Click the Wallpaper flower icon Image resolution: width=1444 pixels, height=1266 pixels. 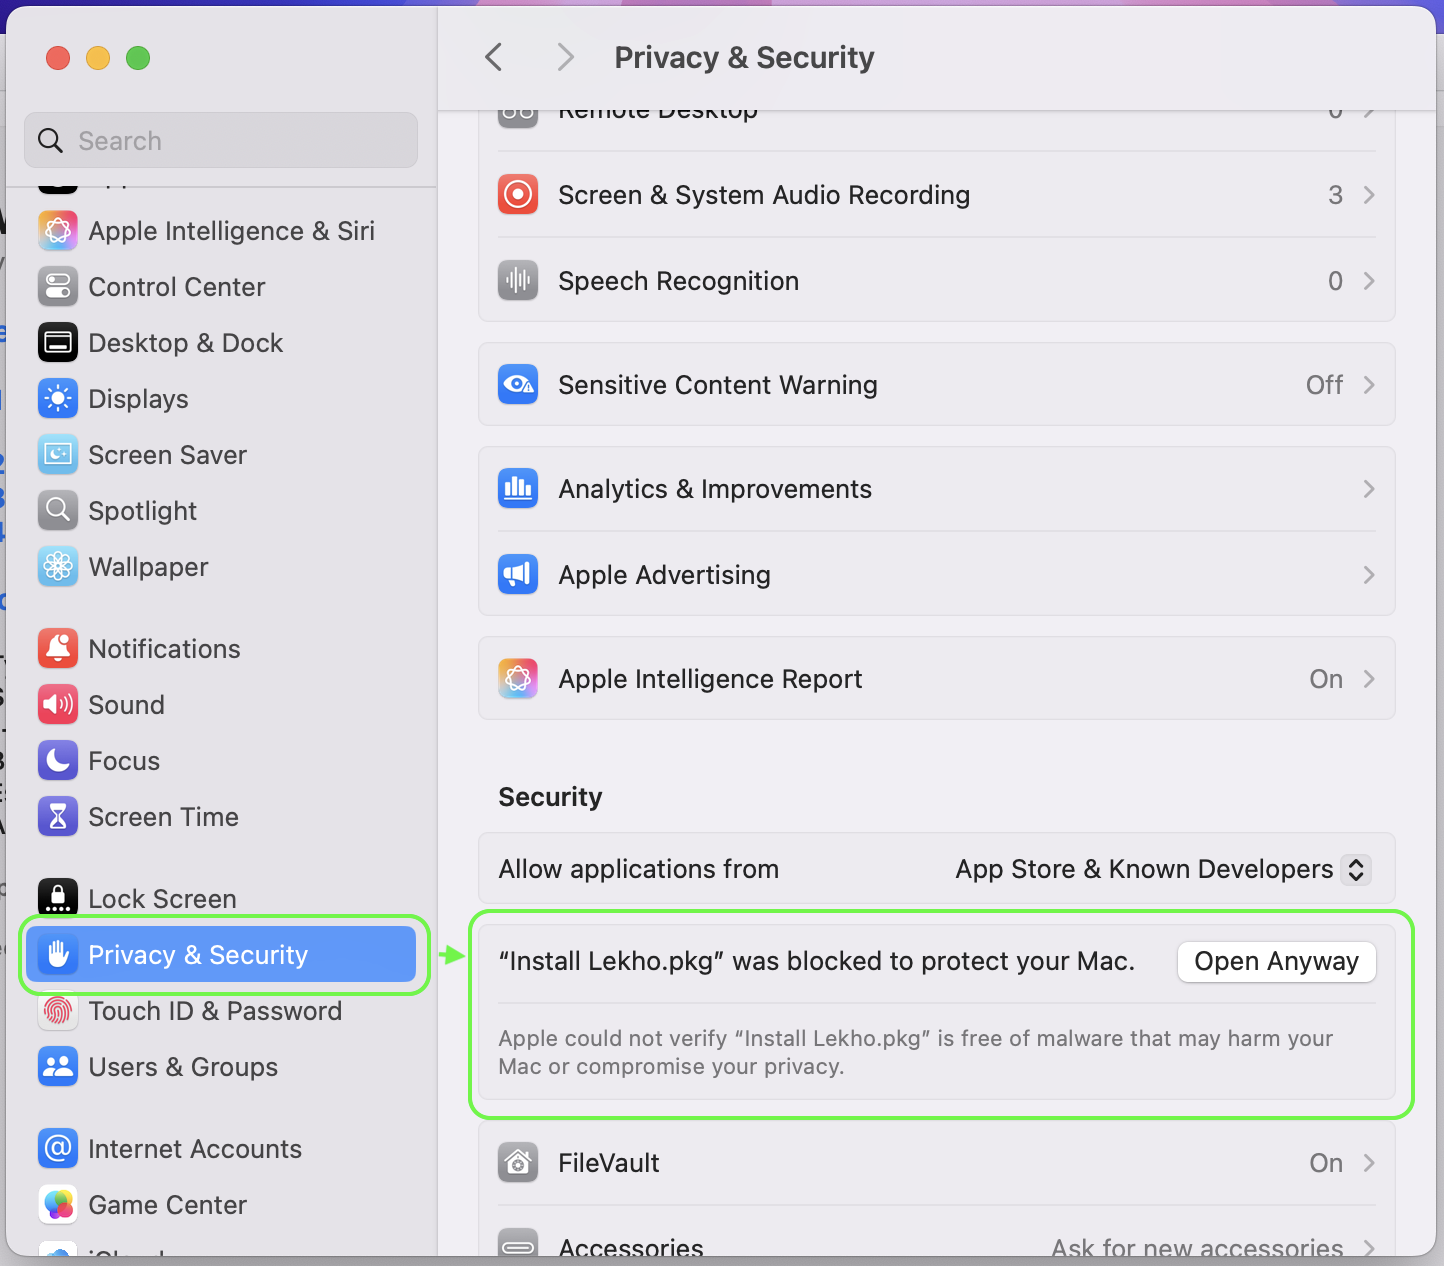click(58, 567)
